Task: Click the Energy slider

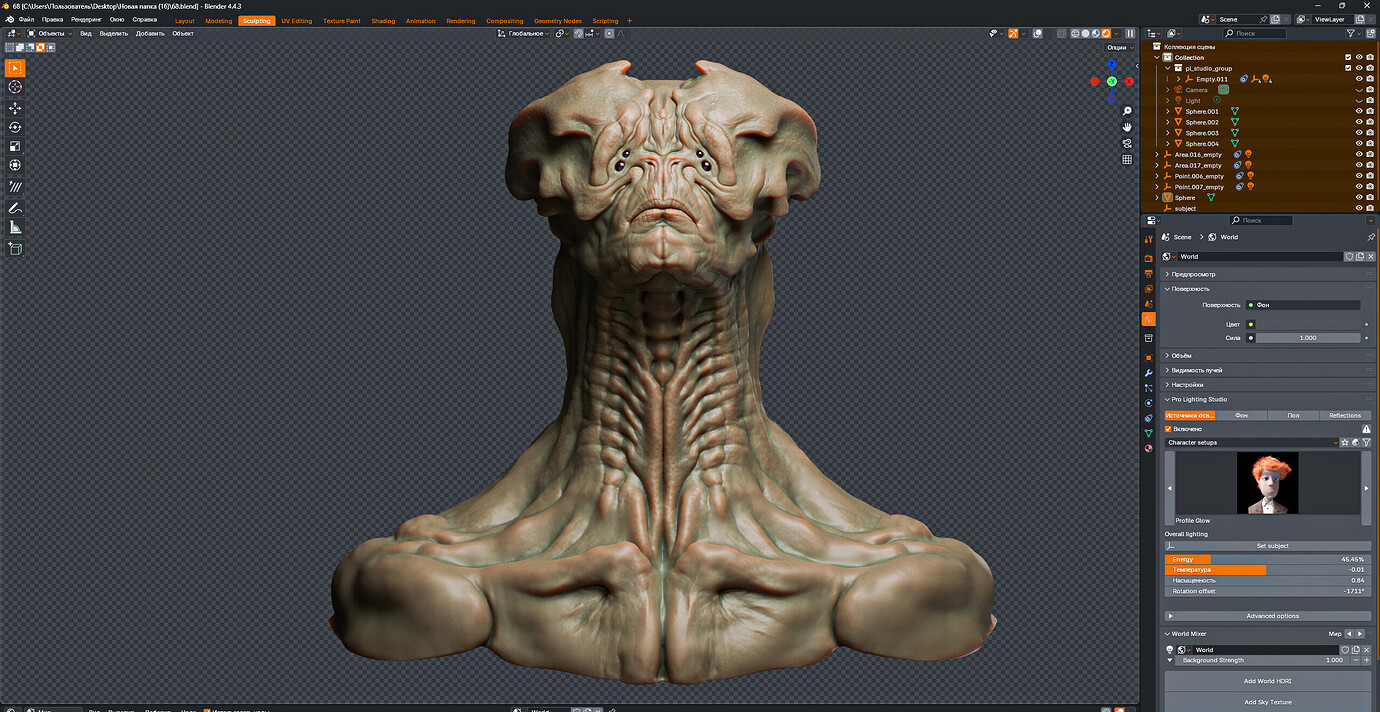Action: pyautogui.click(x=1268, y=559)
